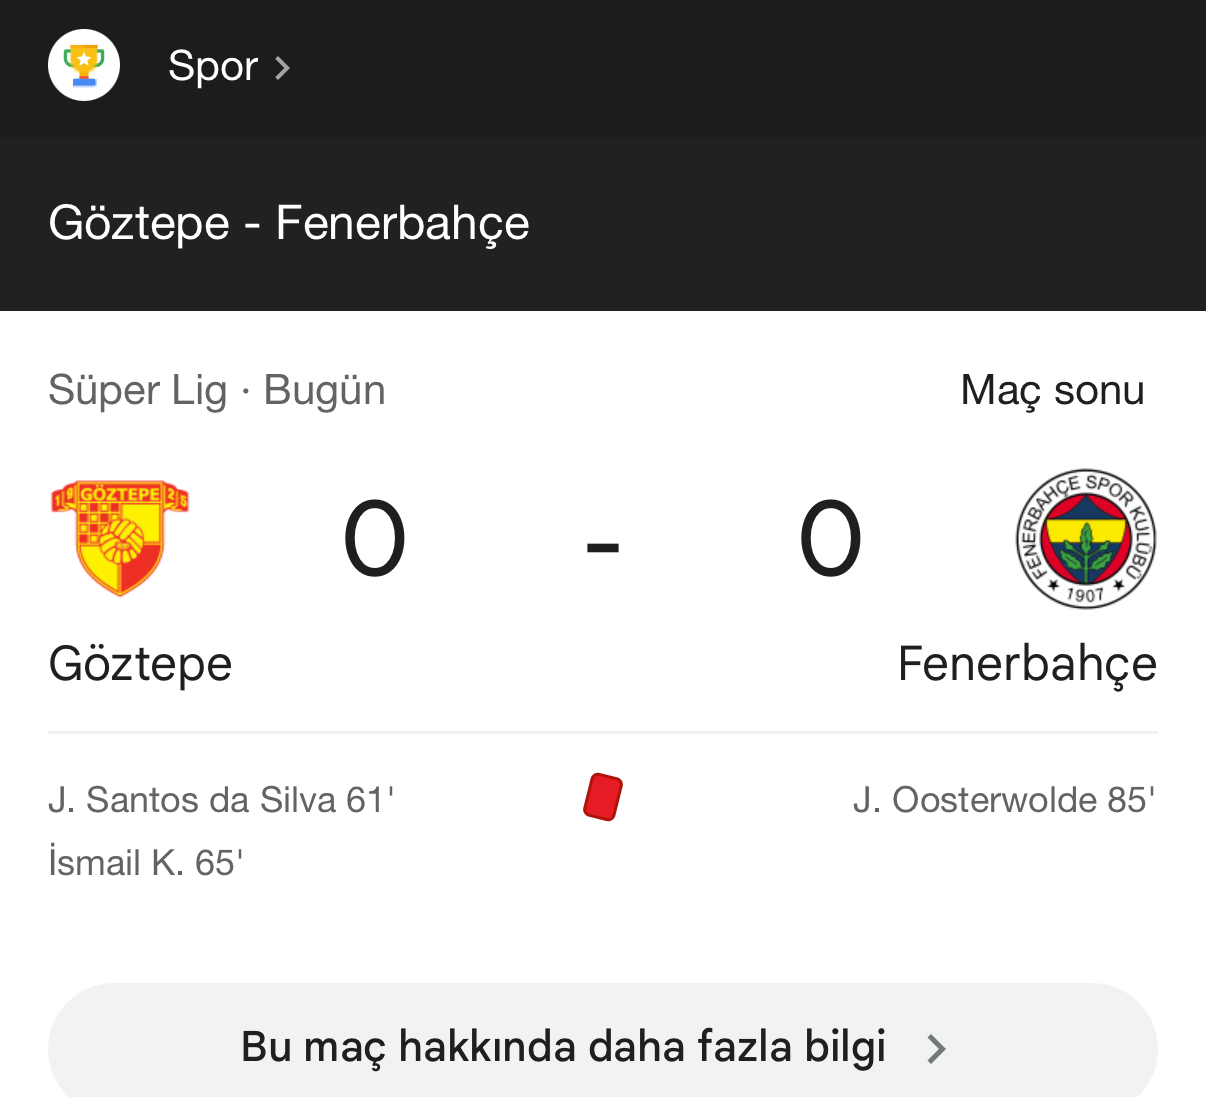Tap the Göztepe club crest
Viewport: 1206px width, 1097px height.
[120, 538]
